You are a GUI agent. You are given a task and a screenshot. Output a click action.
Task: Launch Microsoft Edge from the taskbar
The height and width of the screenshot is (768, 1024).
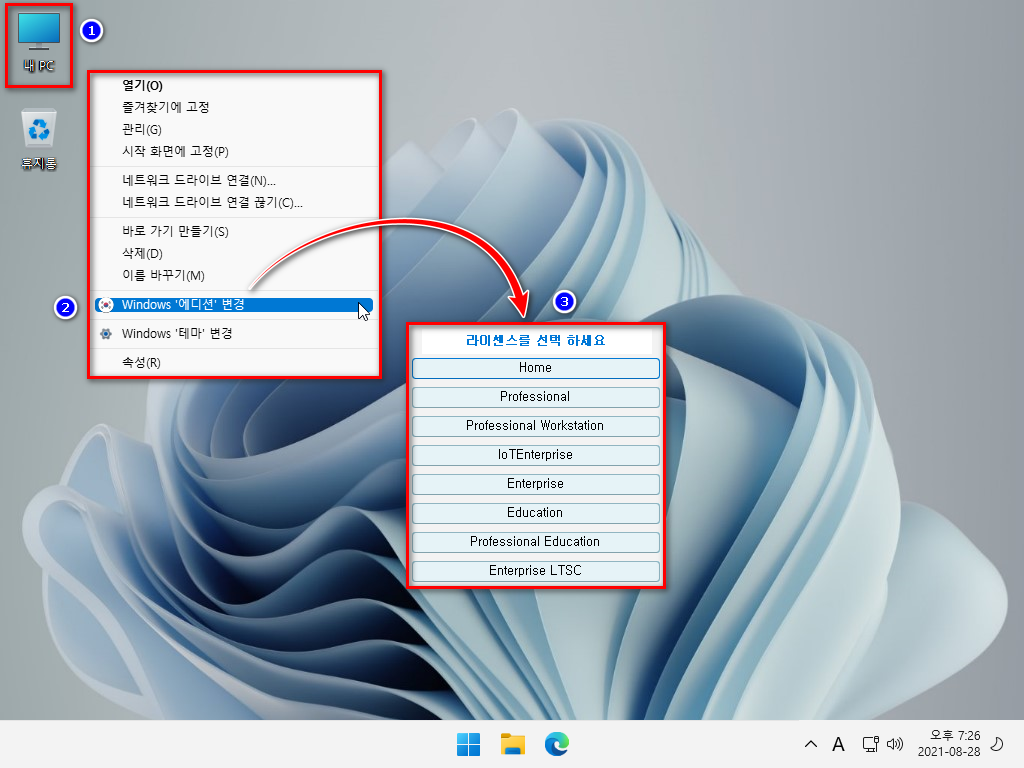click(x=556, y=744)
